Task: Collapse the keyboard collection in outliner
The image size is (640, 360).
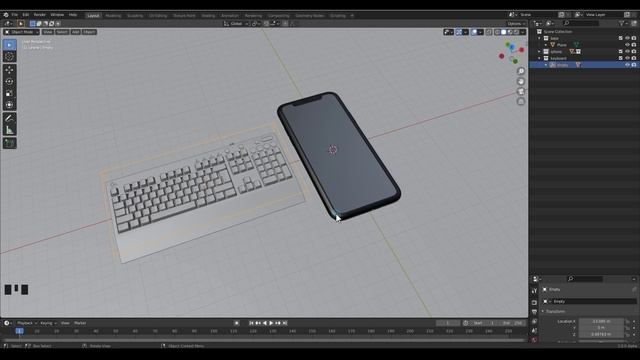Action: coord(540,58)
